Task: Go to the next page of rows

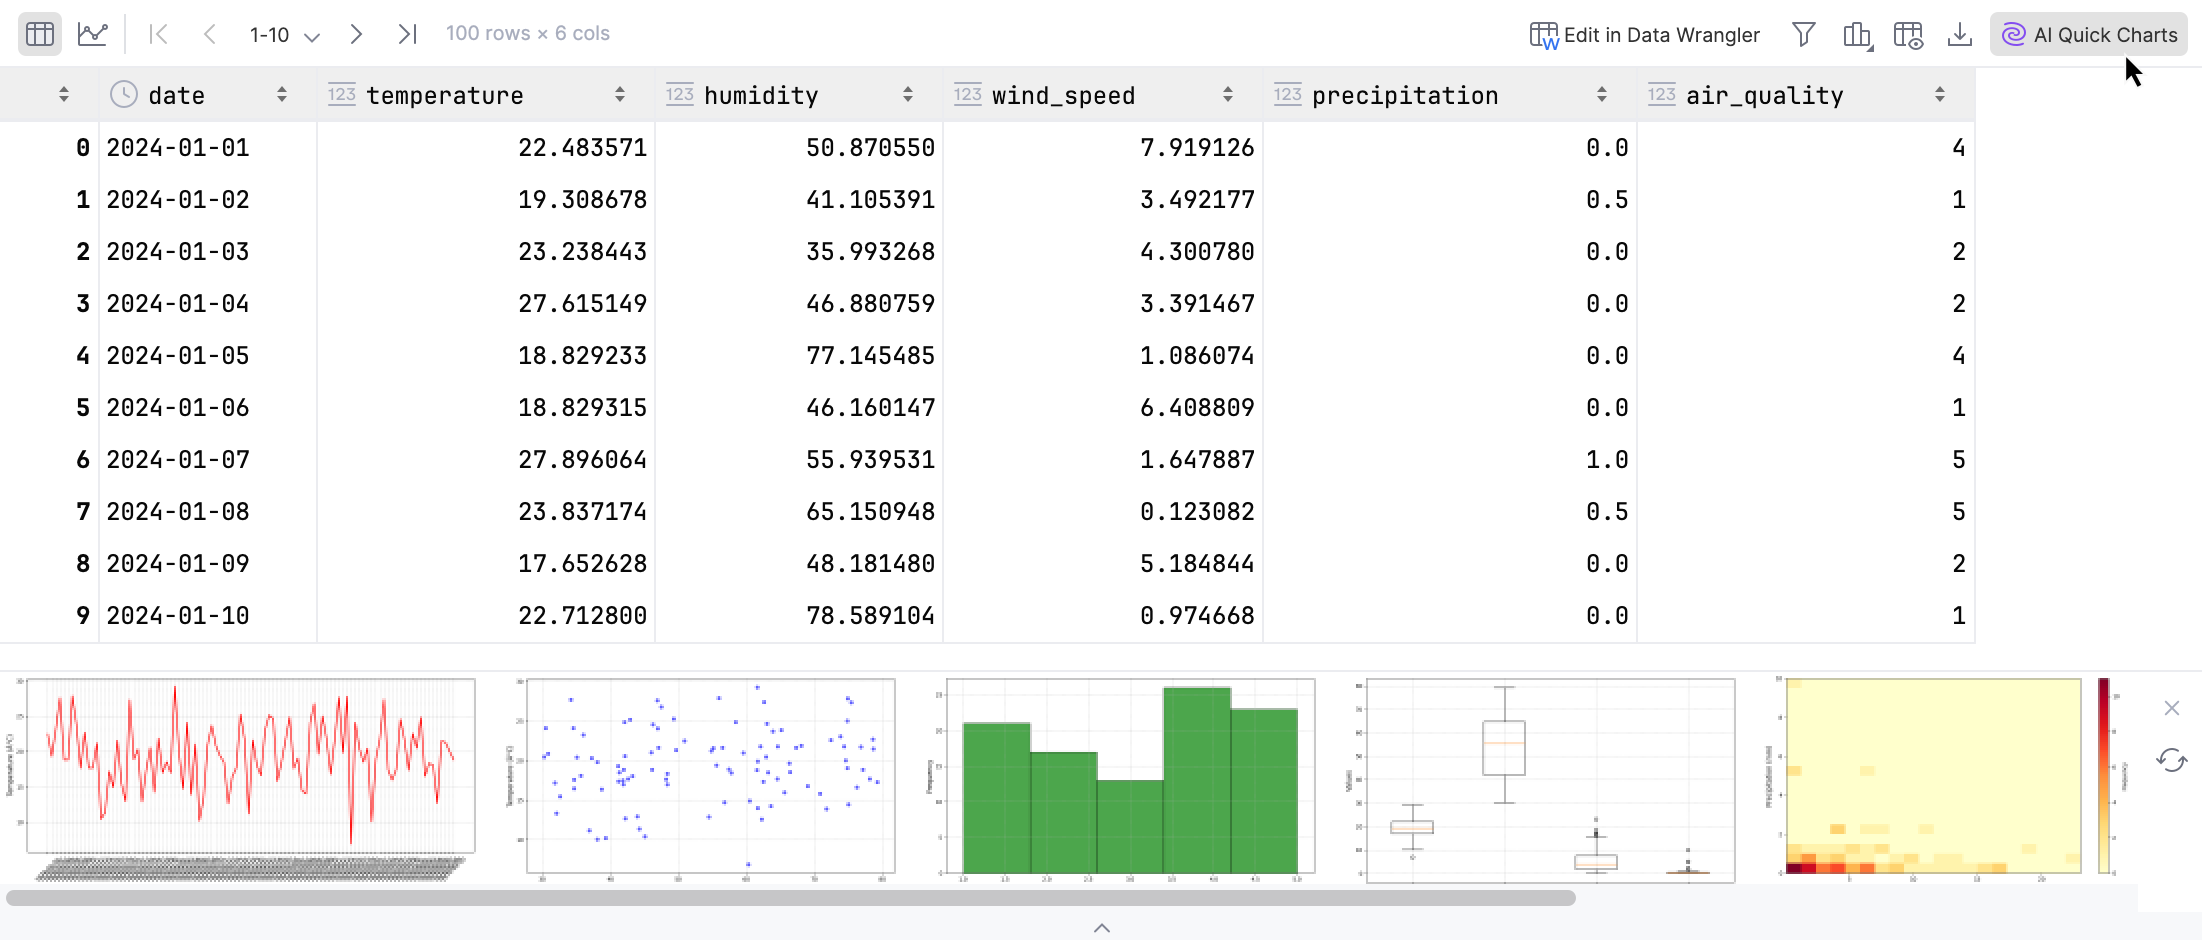Action: pyautogui.click(x=356, y=34)
